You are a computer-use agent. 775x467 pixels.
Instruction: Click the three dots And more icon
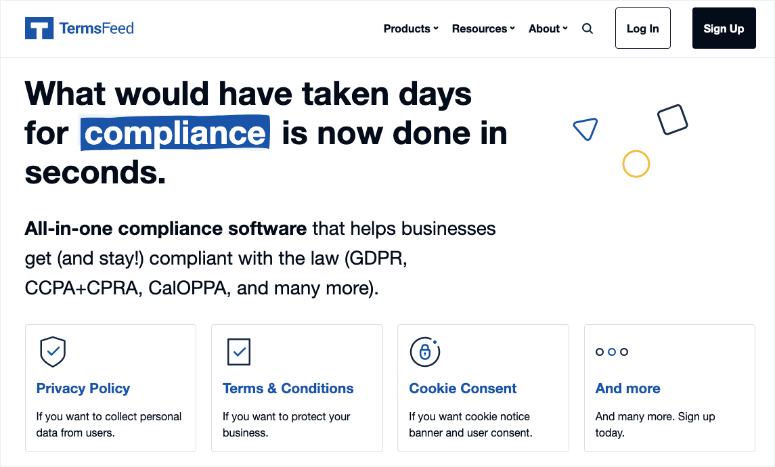pyautogui.click(x=611, y=352)
